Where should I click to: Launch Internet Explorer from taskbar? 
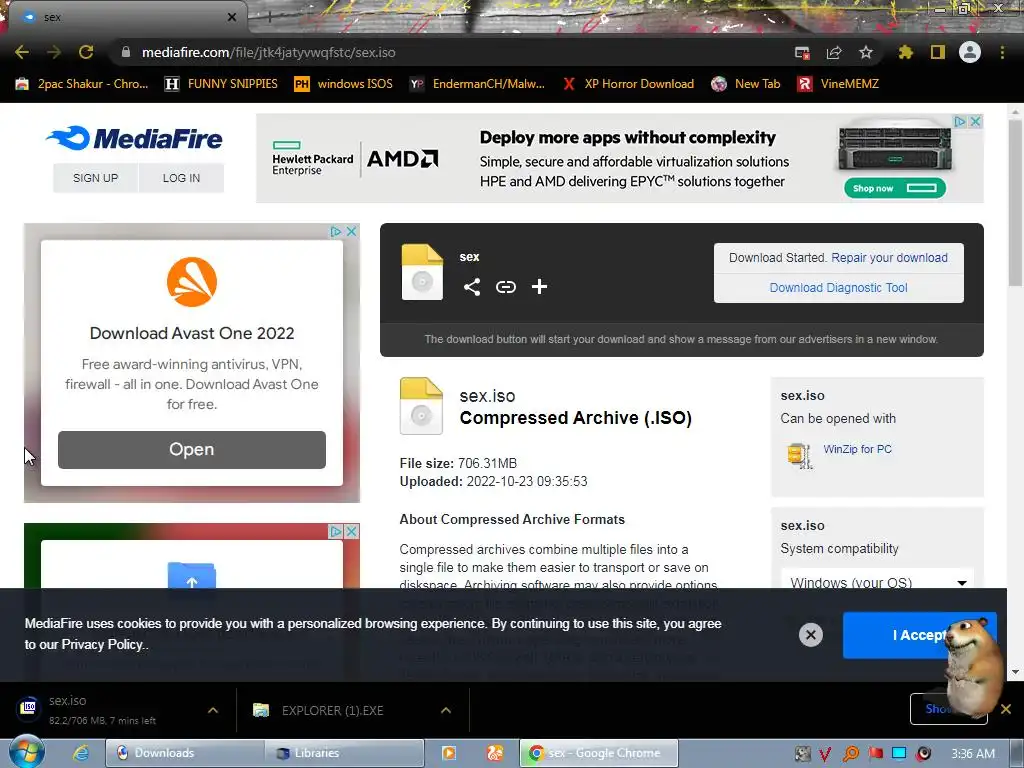(81, 753)
